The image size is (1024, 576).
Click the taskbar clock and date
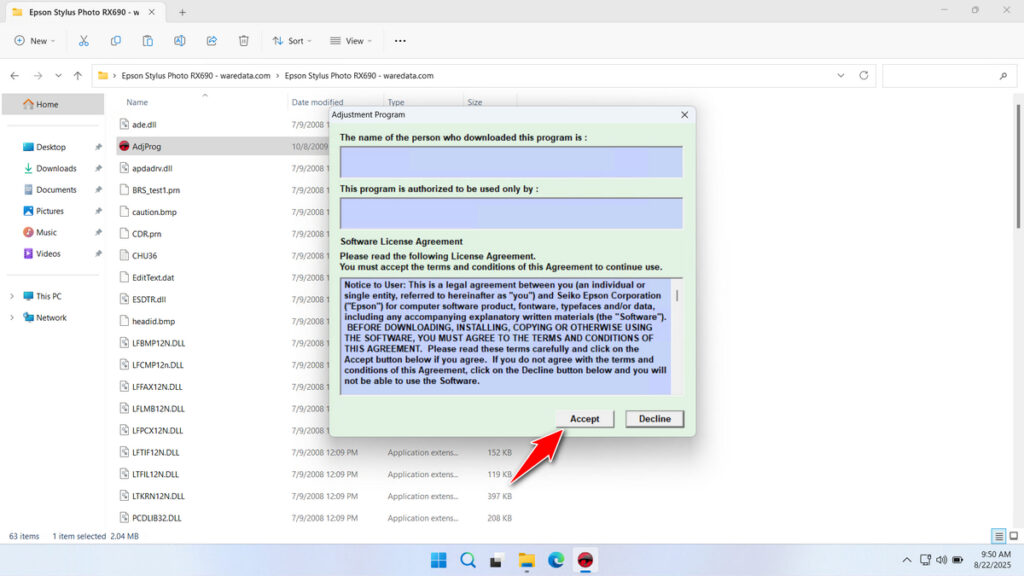992,560
